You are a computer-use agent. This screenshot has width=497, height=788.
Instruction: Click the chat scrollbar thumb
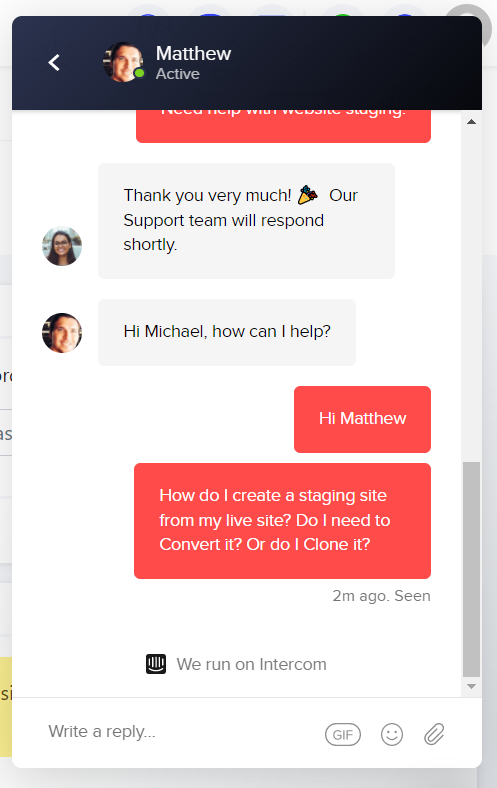pyautogui.click(x=471, y=569)
